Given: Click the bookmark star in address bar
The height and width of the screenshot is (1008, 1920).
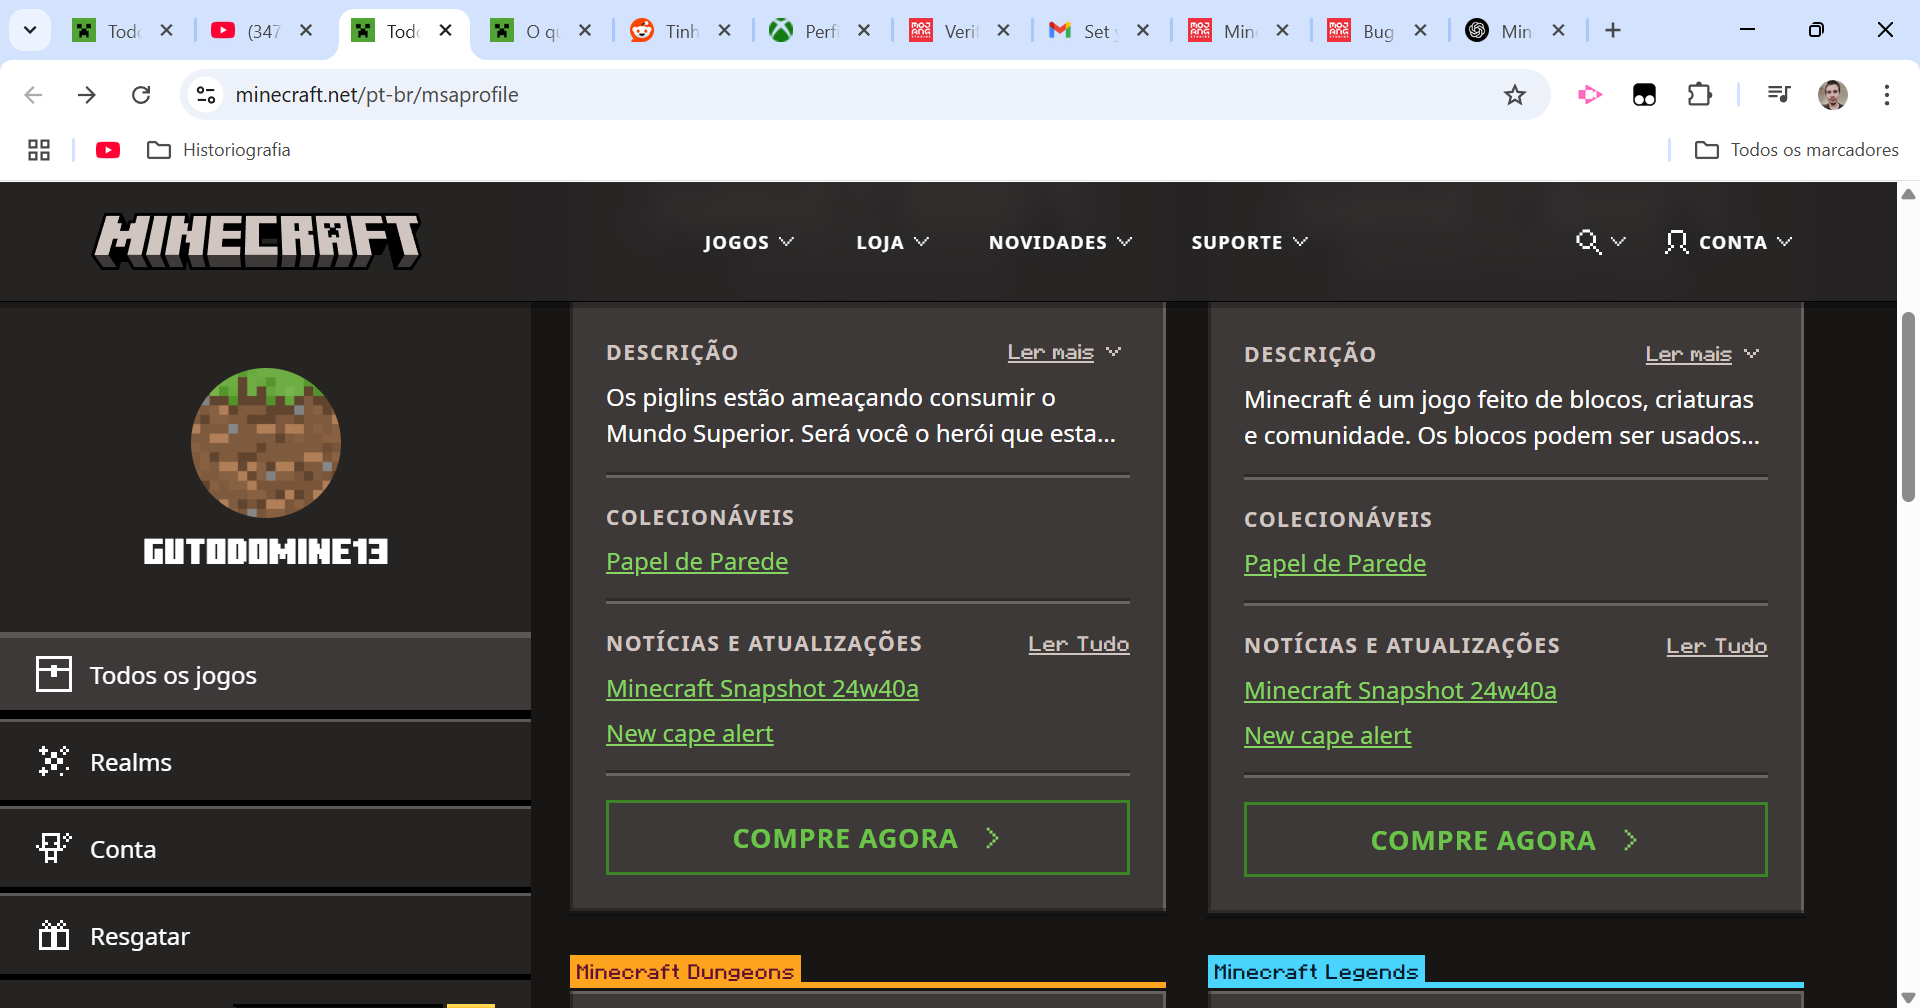Looking at the screenshot, I should [x=1515, y=95].
